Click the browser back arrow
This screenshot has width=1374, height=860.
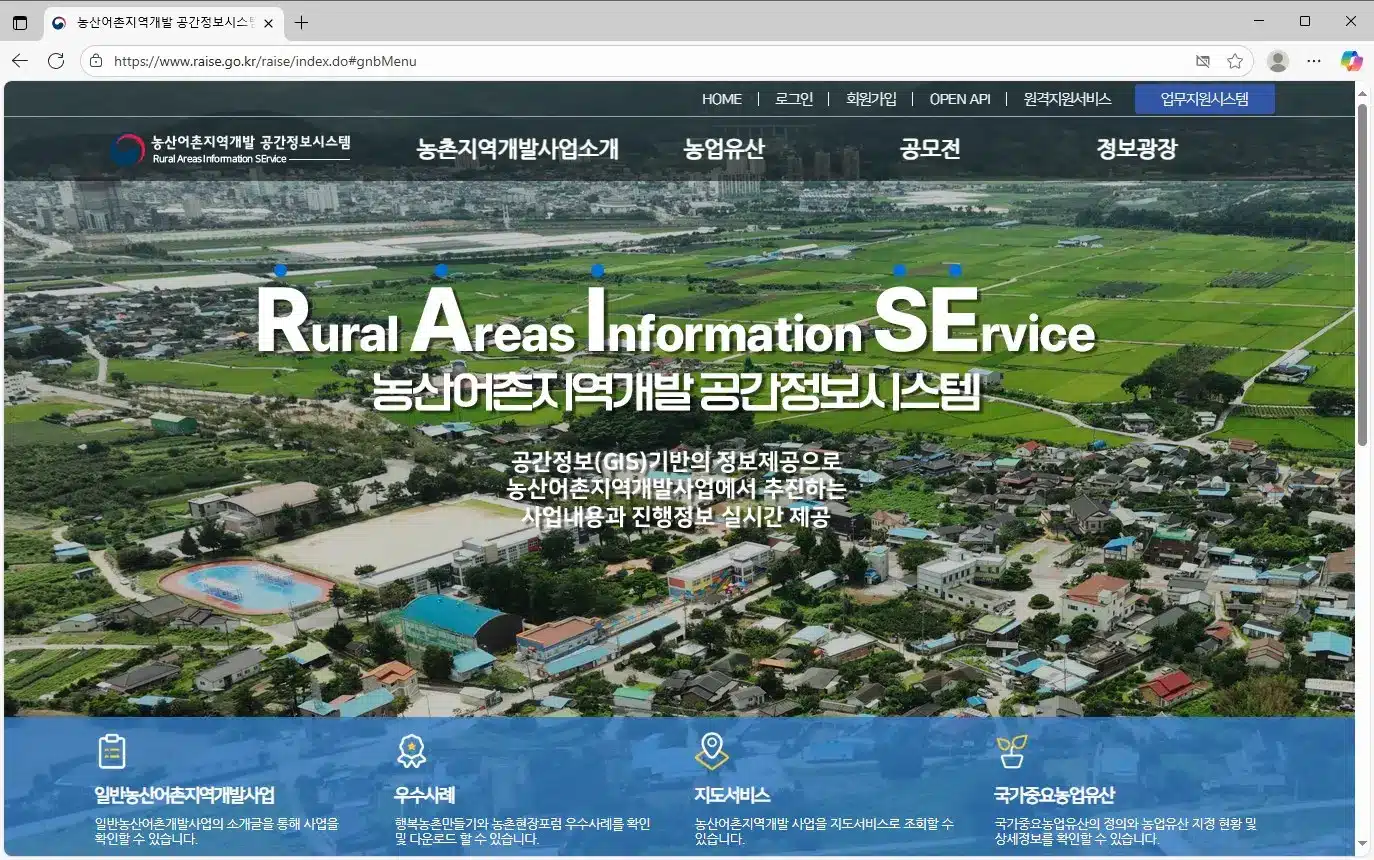click(x=20, y=61)
